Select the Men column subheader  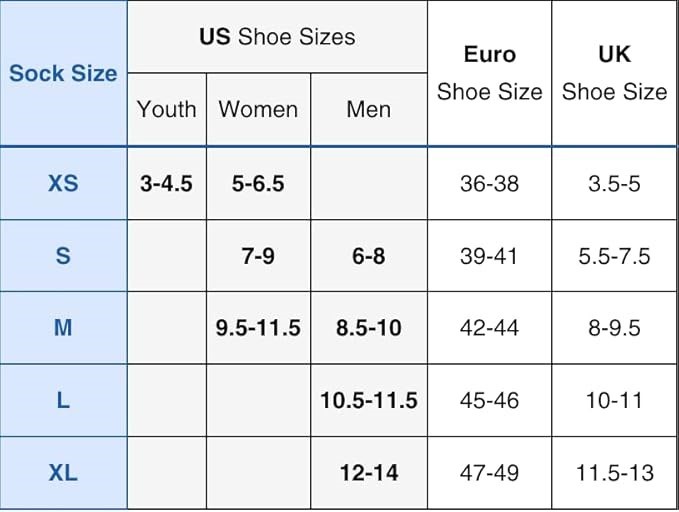pos(368,109)
